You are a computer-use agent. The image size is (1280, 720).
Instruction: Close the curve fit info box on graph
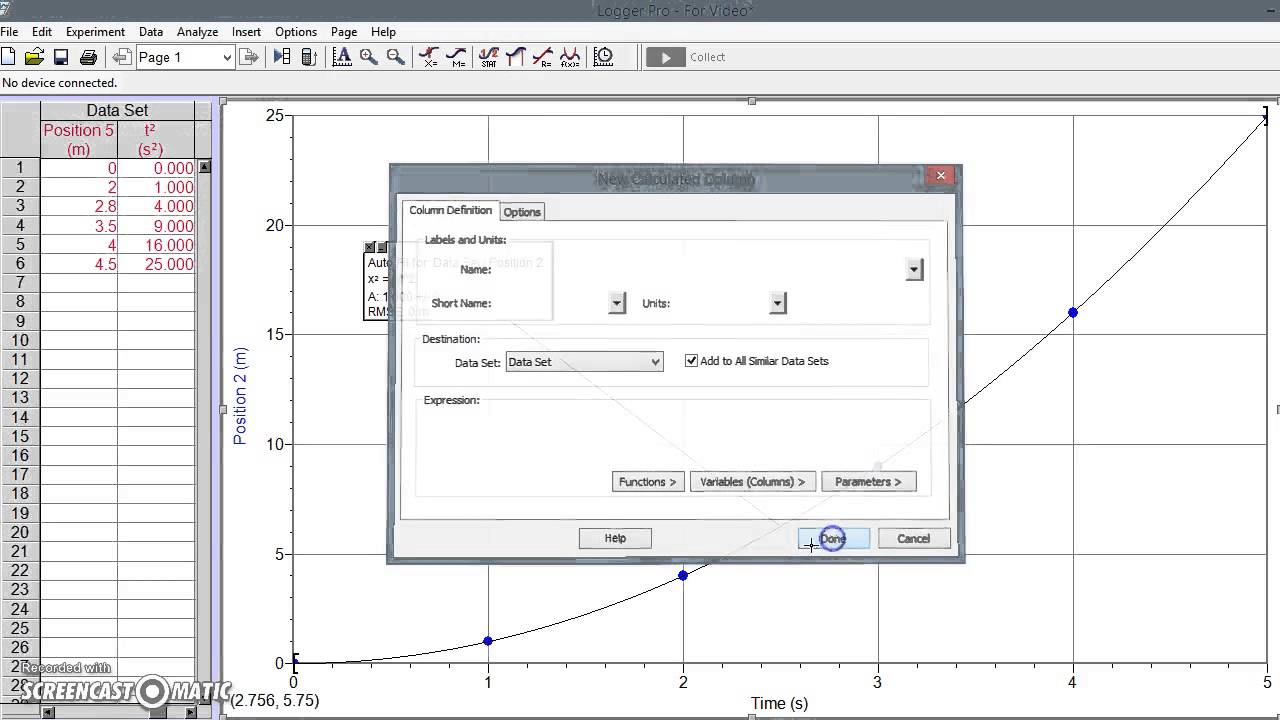click(x=369, y=247)
